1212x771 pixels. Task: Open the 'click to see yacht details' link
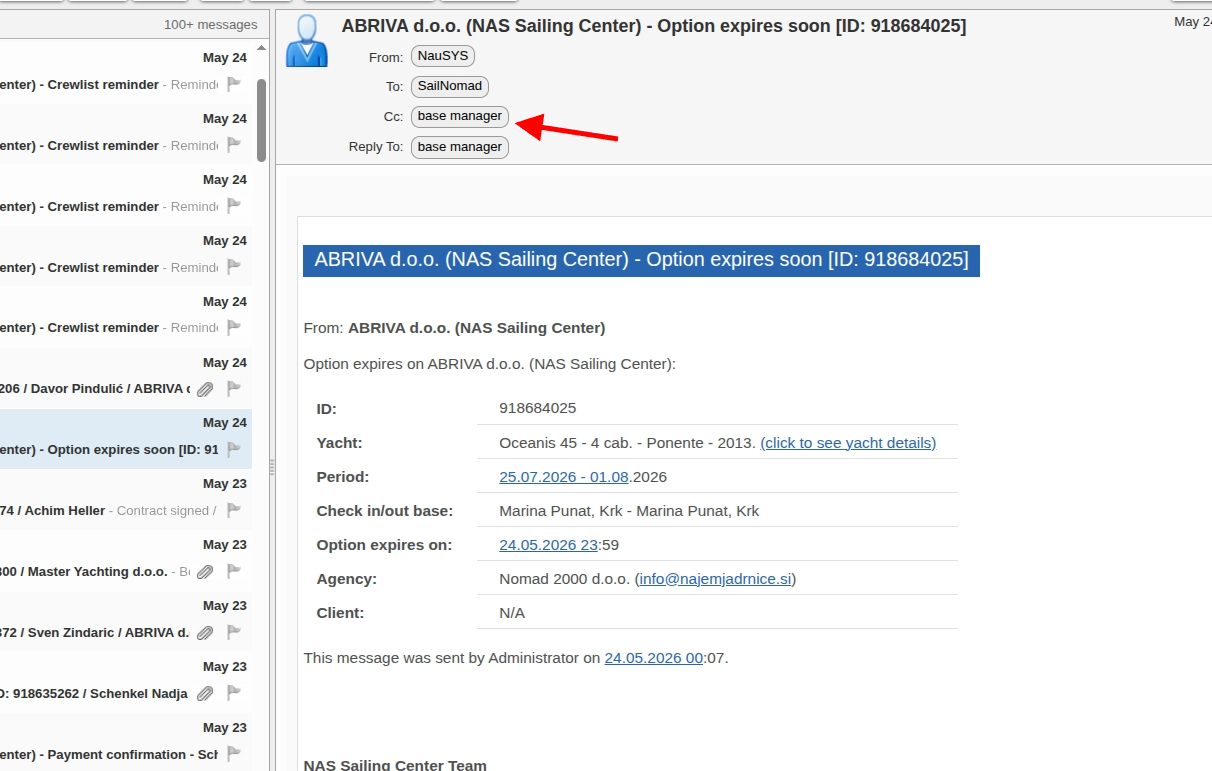coord(848,443)
